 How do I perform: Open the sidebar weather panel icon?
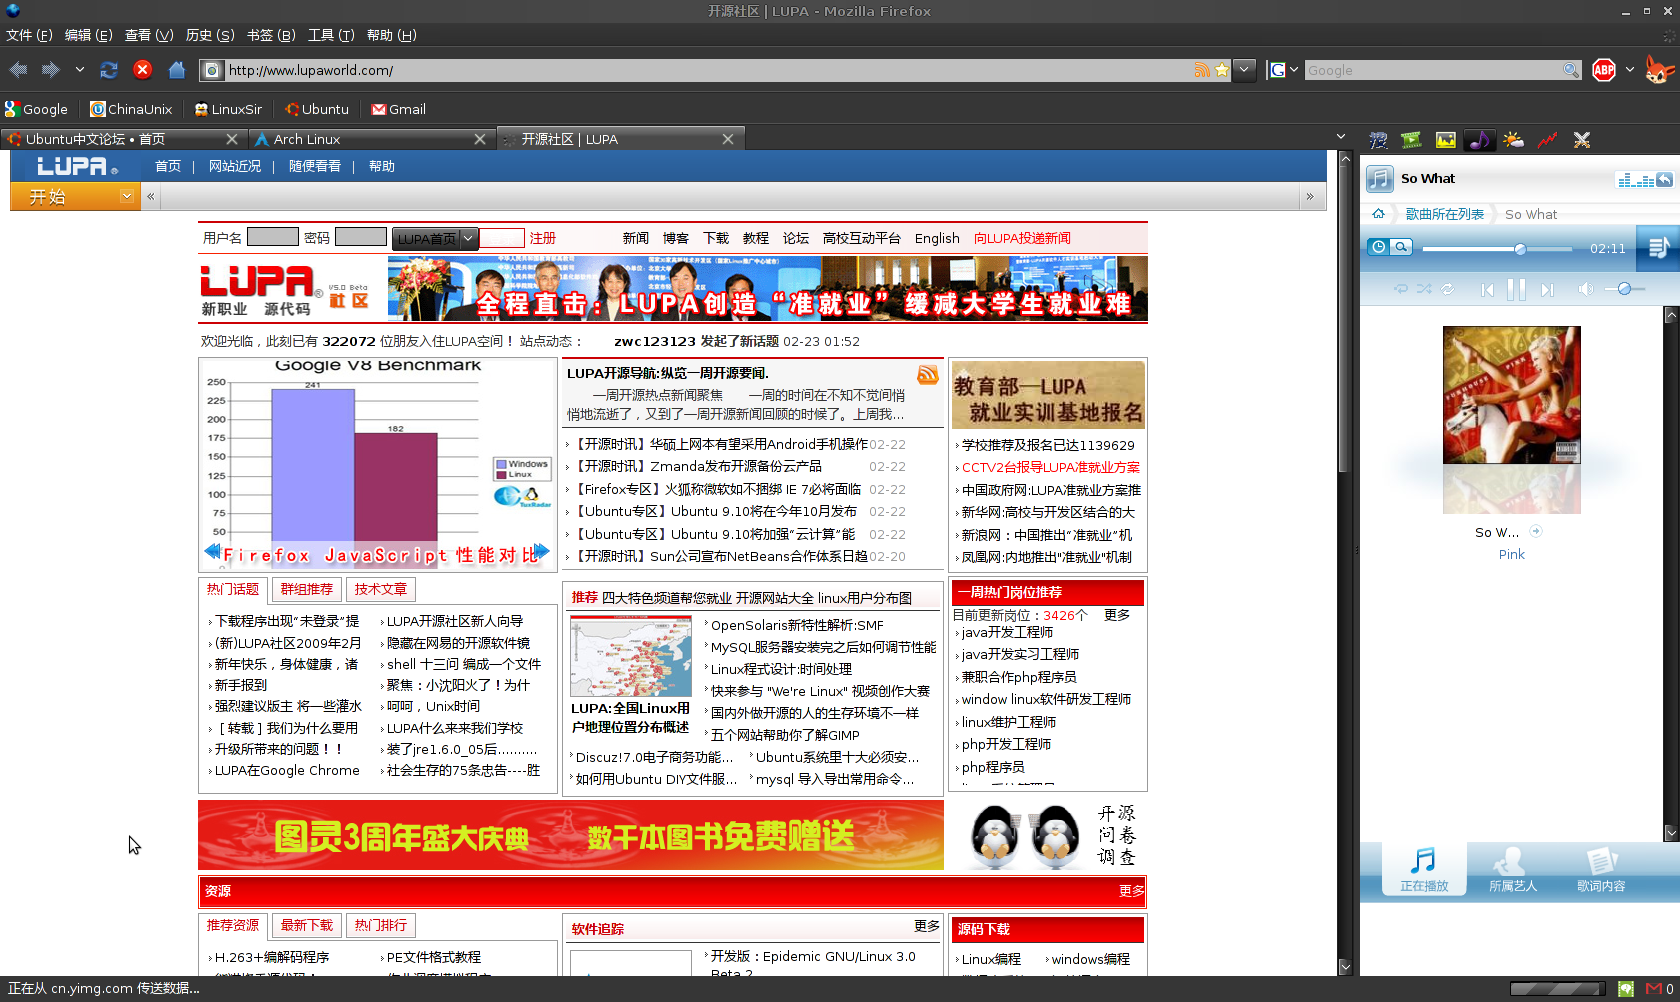[1513, 140]
